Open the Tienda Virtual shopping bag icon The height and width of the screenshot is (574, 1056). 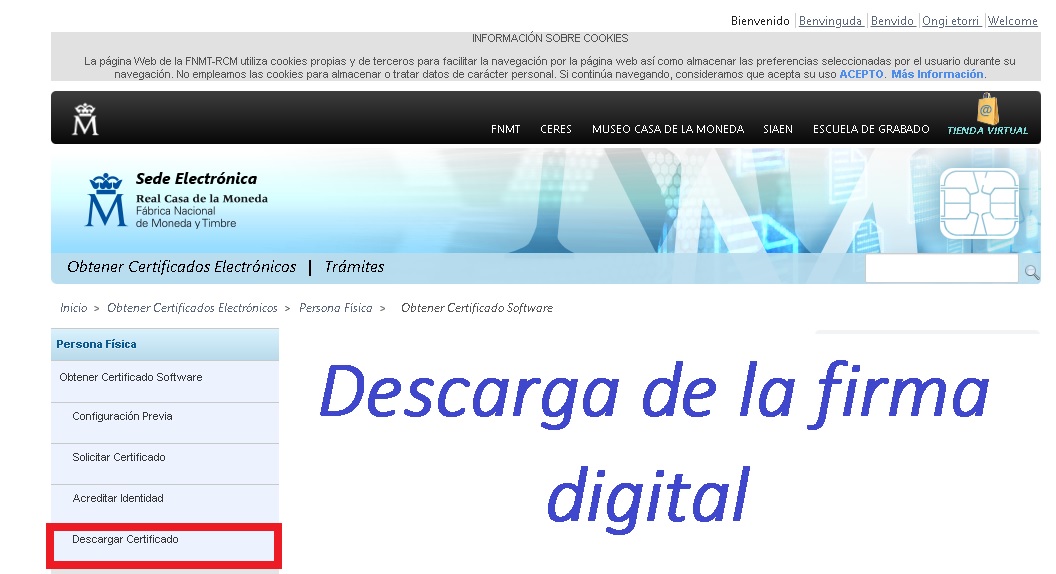click(987, 108)
